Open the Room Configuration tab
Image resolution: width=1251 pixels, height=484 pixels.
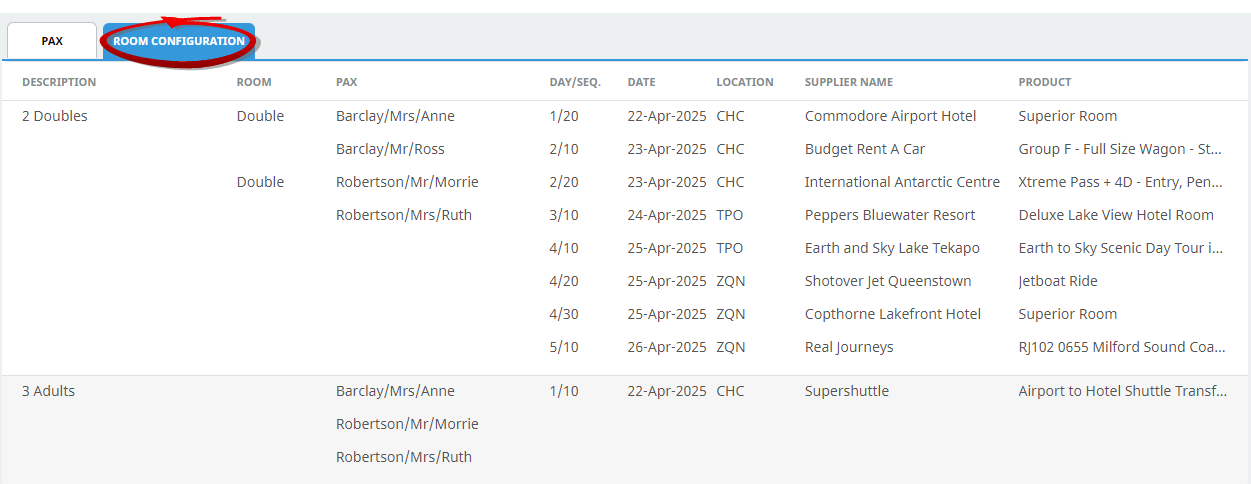[178, 41]
